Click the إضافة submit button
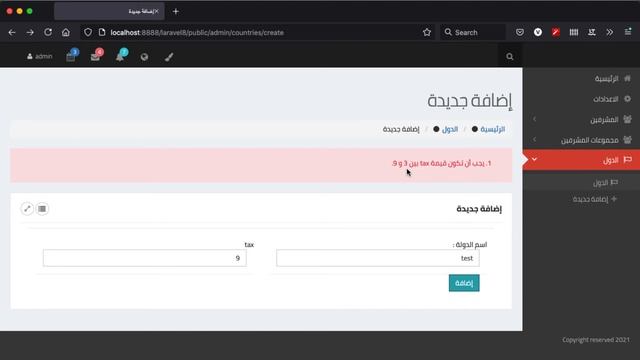640x360 pixels. coord(464,283)
